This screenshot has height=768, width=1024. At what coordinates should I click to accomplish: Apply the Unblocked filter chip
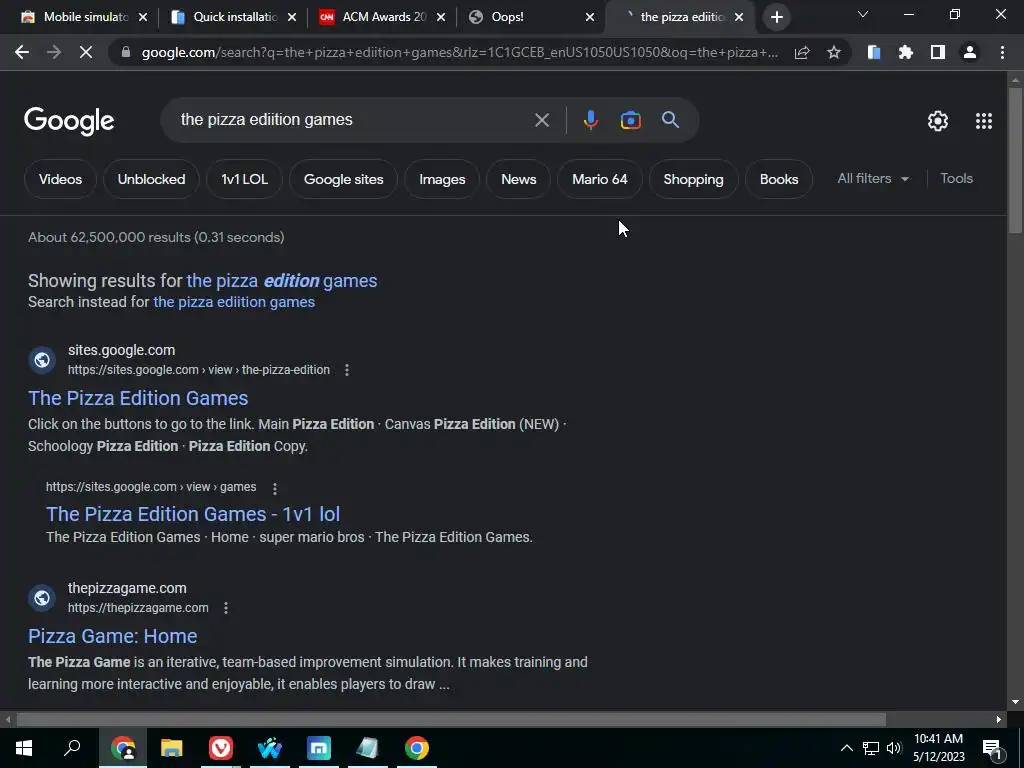tap(152, 179)
